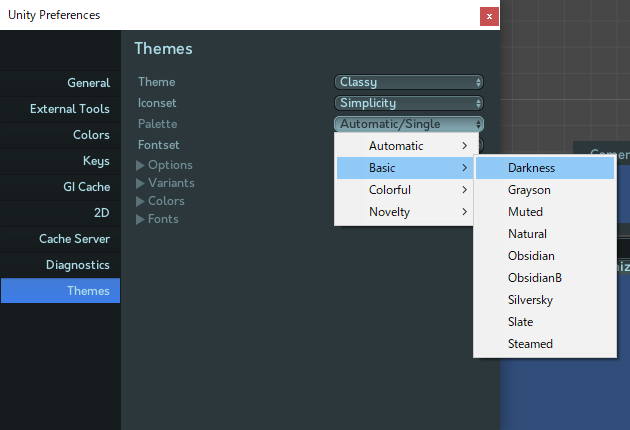This screenshot has width=630, height=430.
Task: Open the General preferences section
Action: pos(60,83)
